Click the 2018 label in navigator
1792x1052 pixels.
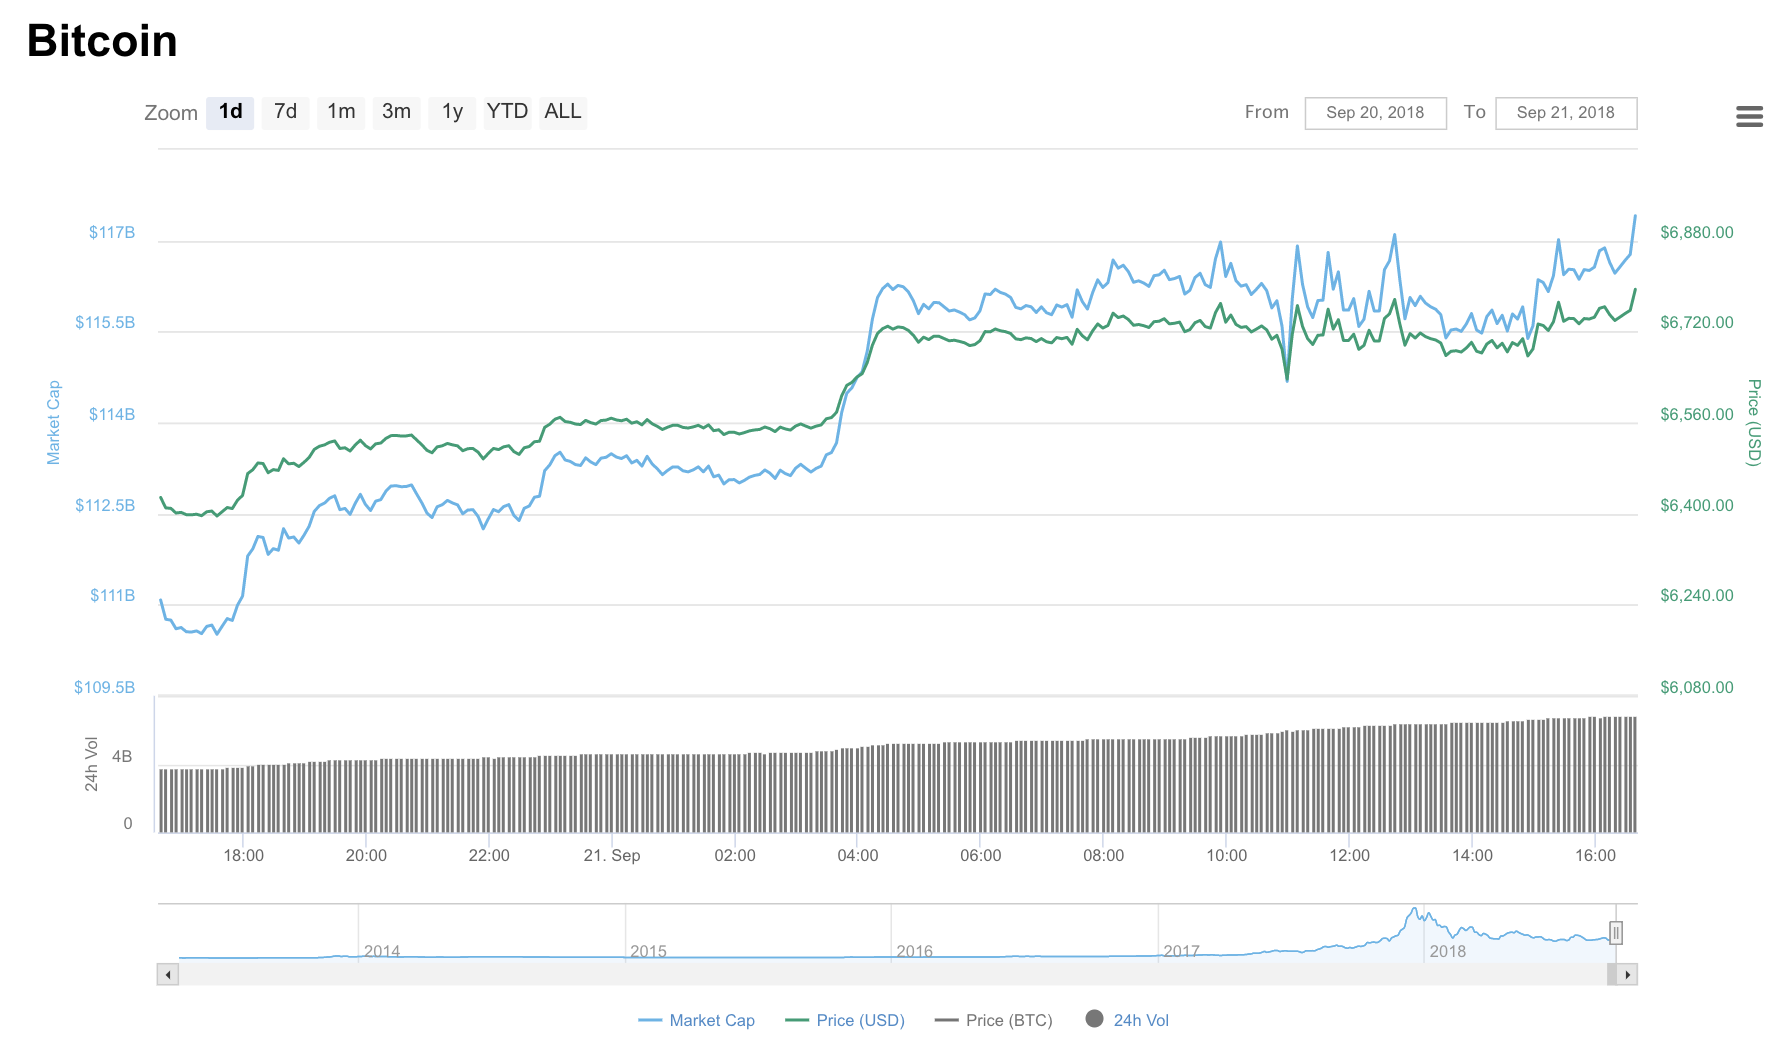coord(1448,951)
